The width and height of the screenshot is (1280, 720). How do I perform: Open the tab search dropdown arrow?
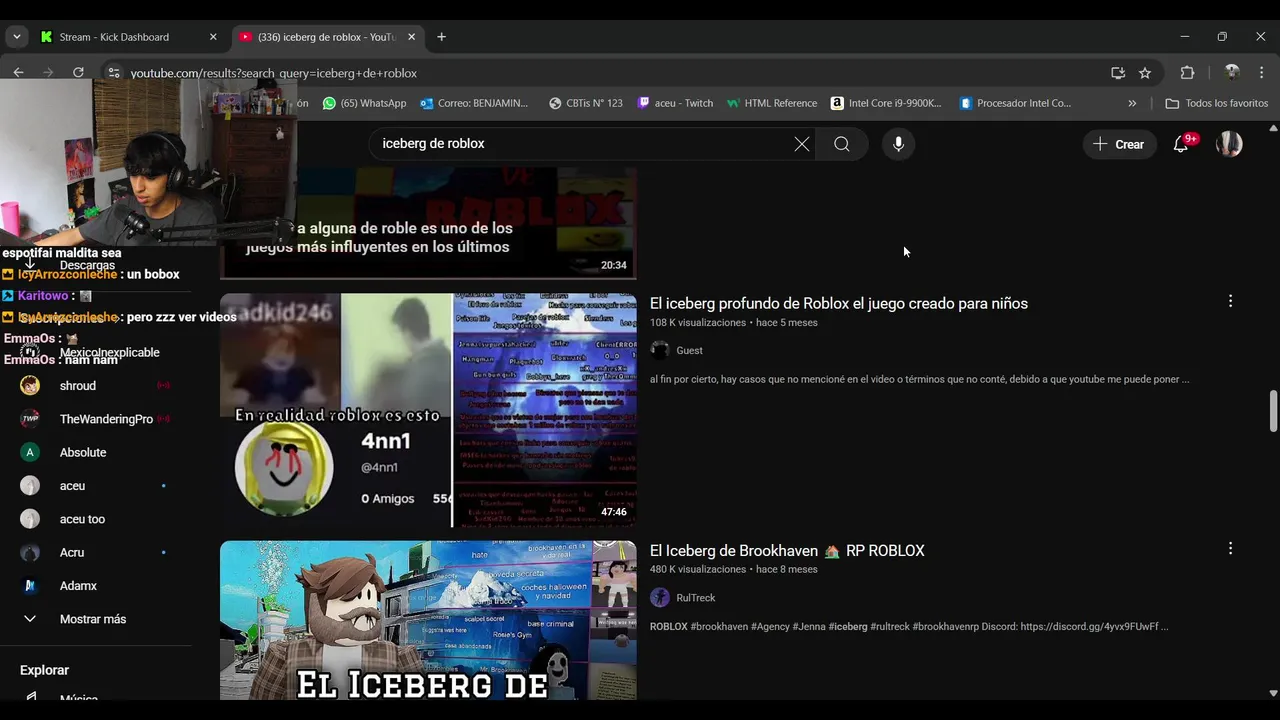click(16, 37)
